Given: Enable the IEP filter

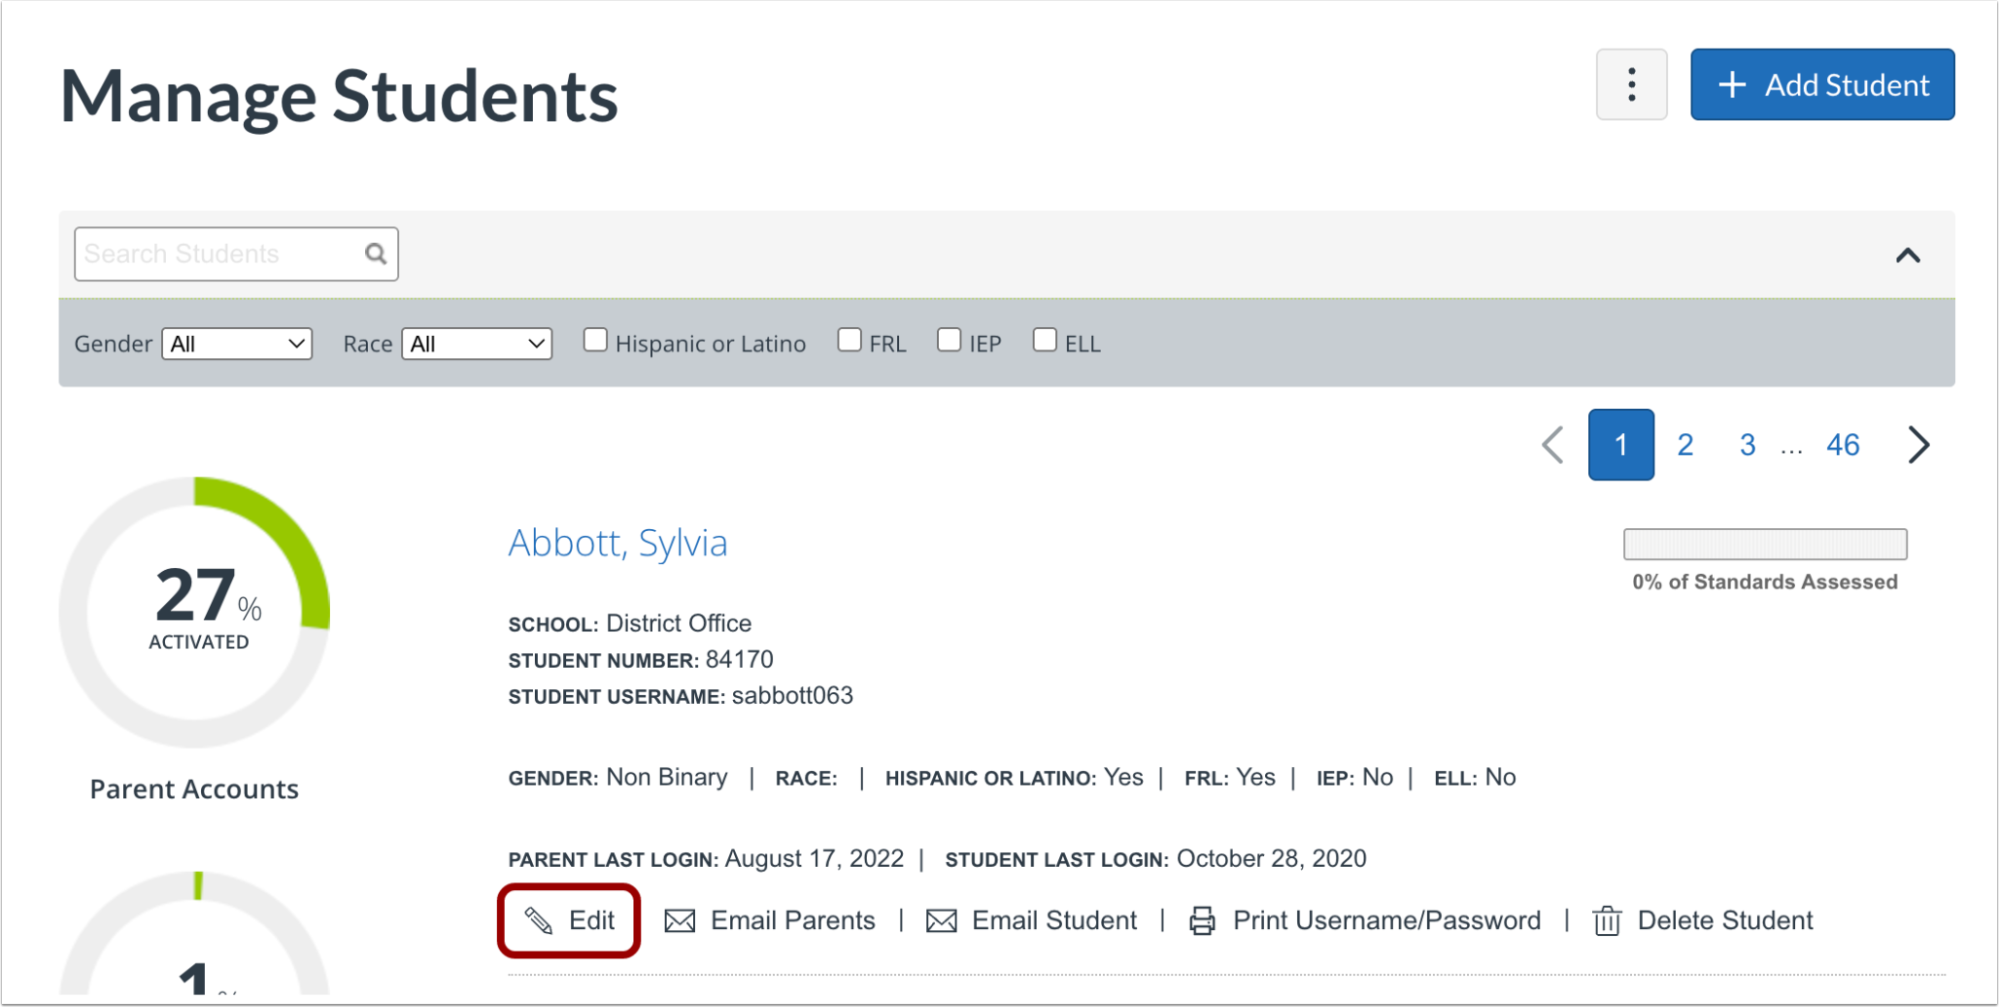Looking at the screenshot, I should [948, 340].
